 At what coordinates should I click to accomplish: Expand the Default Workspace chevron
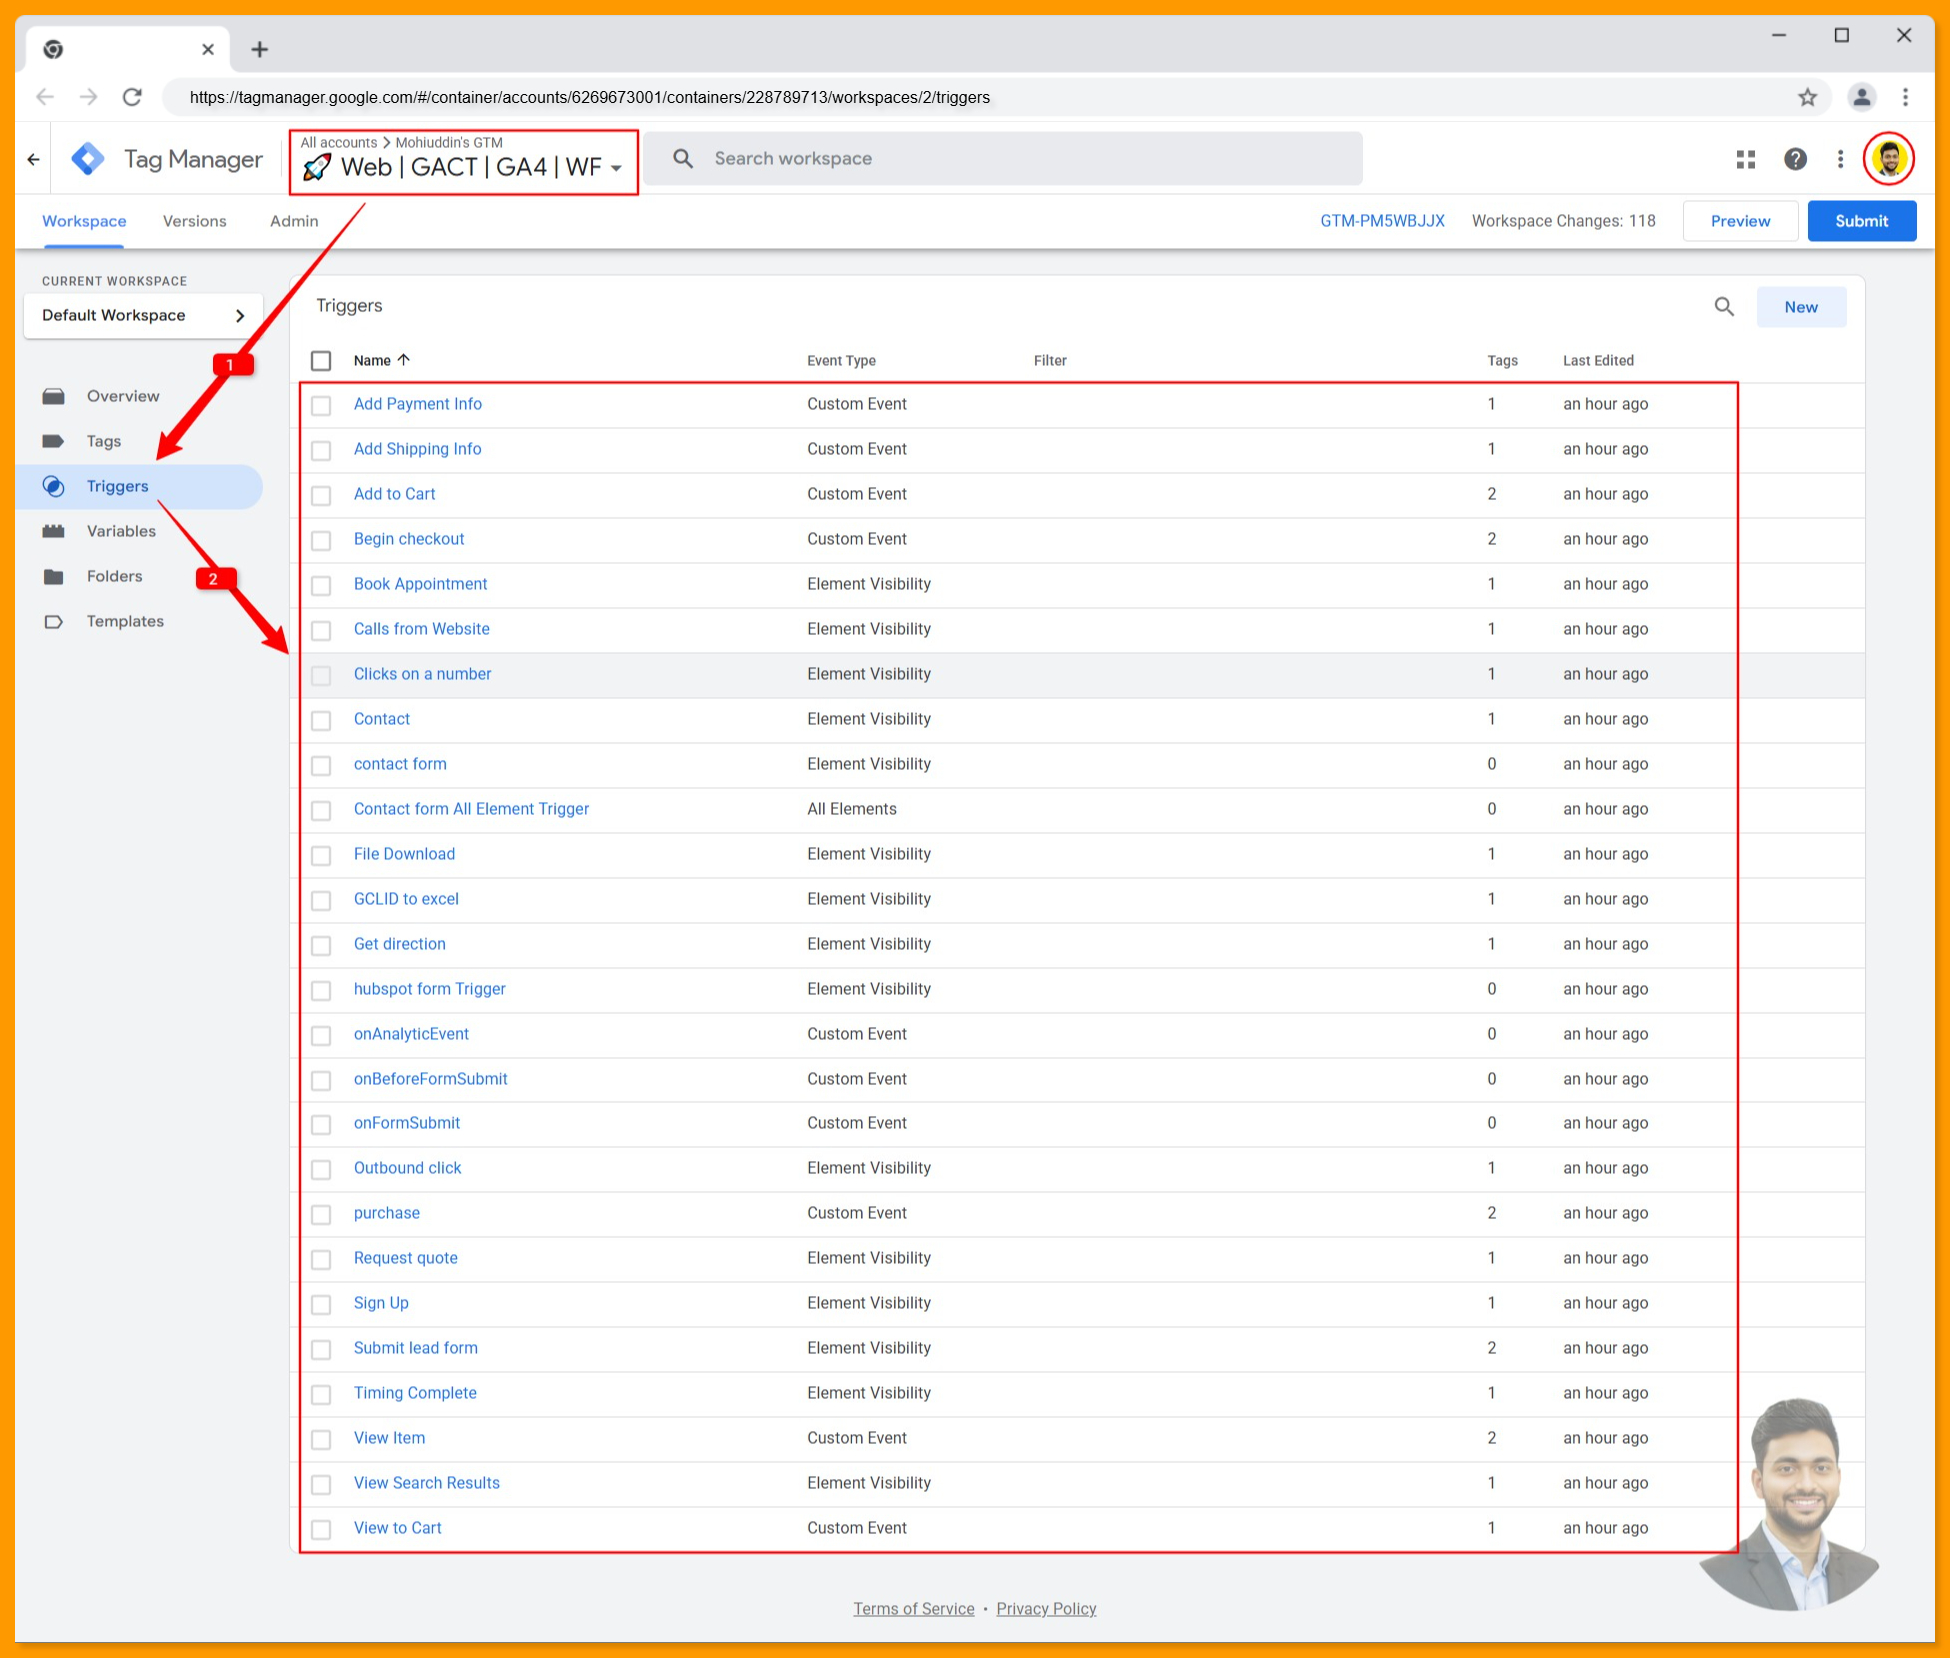240,315
